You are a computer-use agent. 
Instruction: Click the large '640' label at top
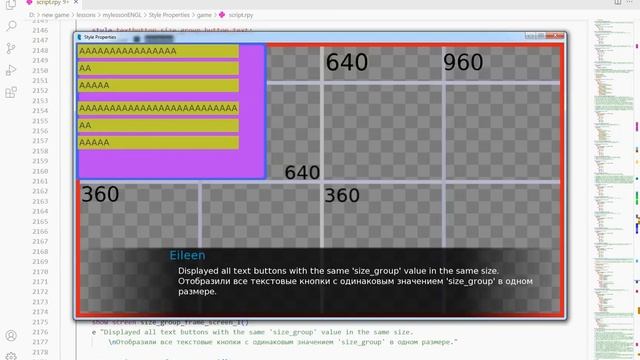pyautogui.click(x=347, y=62)
